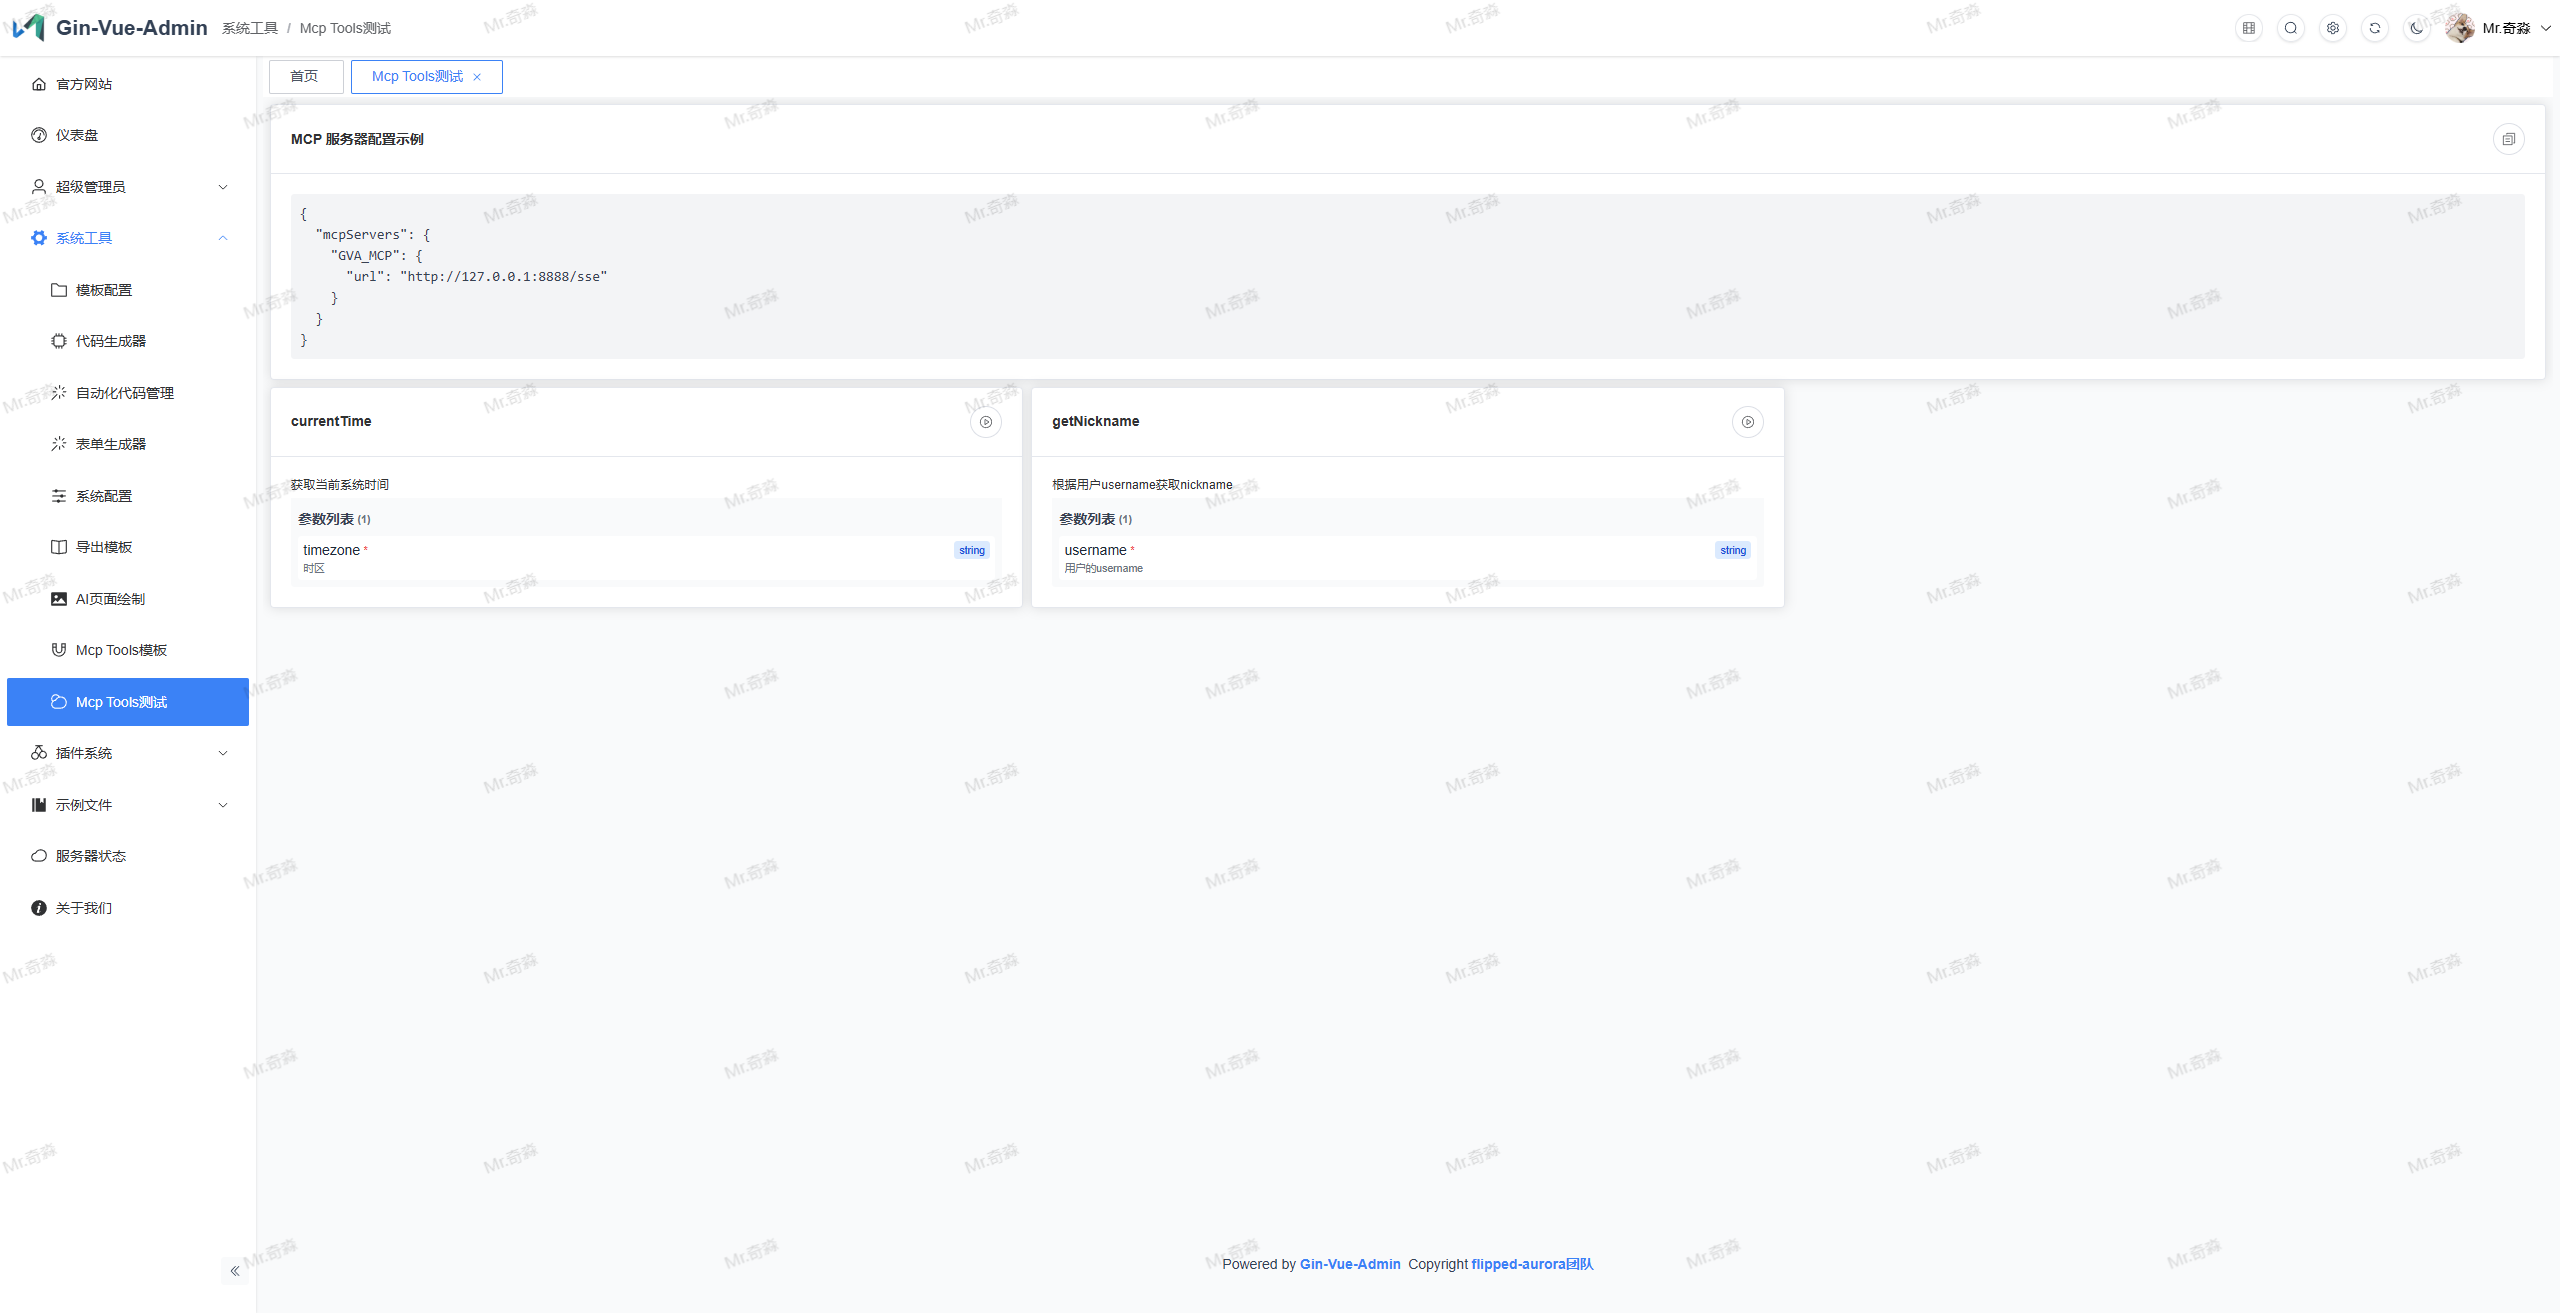Open the search icon in header
Image resolution: width=2560 pixels, height=1313 pixels.
point(2291,28)
